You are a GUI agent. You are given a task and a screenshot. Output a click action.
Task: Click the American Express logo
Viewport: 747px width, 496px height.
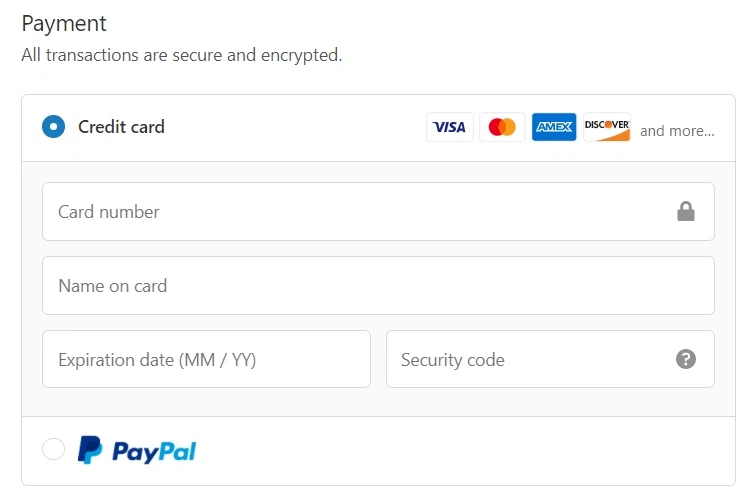point(554,127)
